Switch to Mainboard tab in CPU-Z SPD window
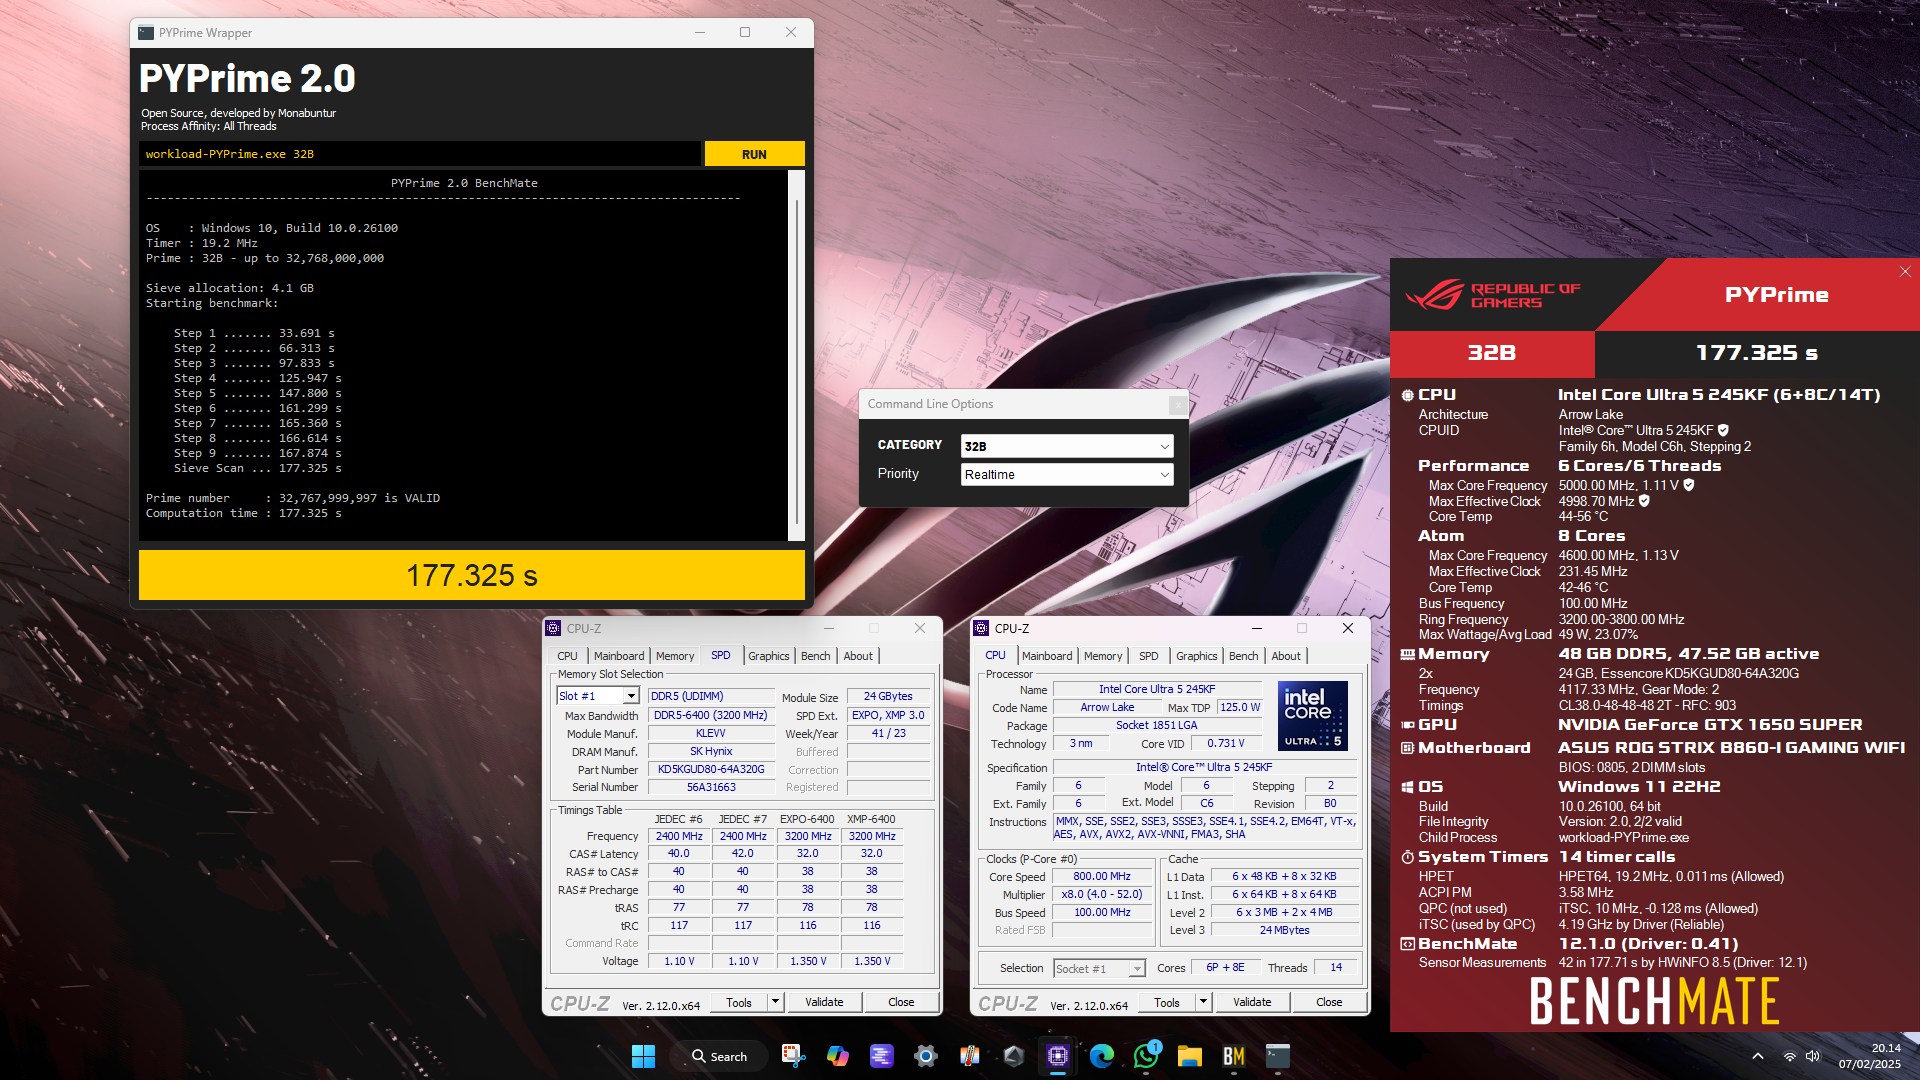The height and width of the screenshot is (1080, 1920). click(x=619, y=656)
